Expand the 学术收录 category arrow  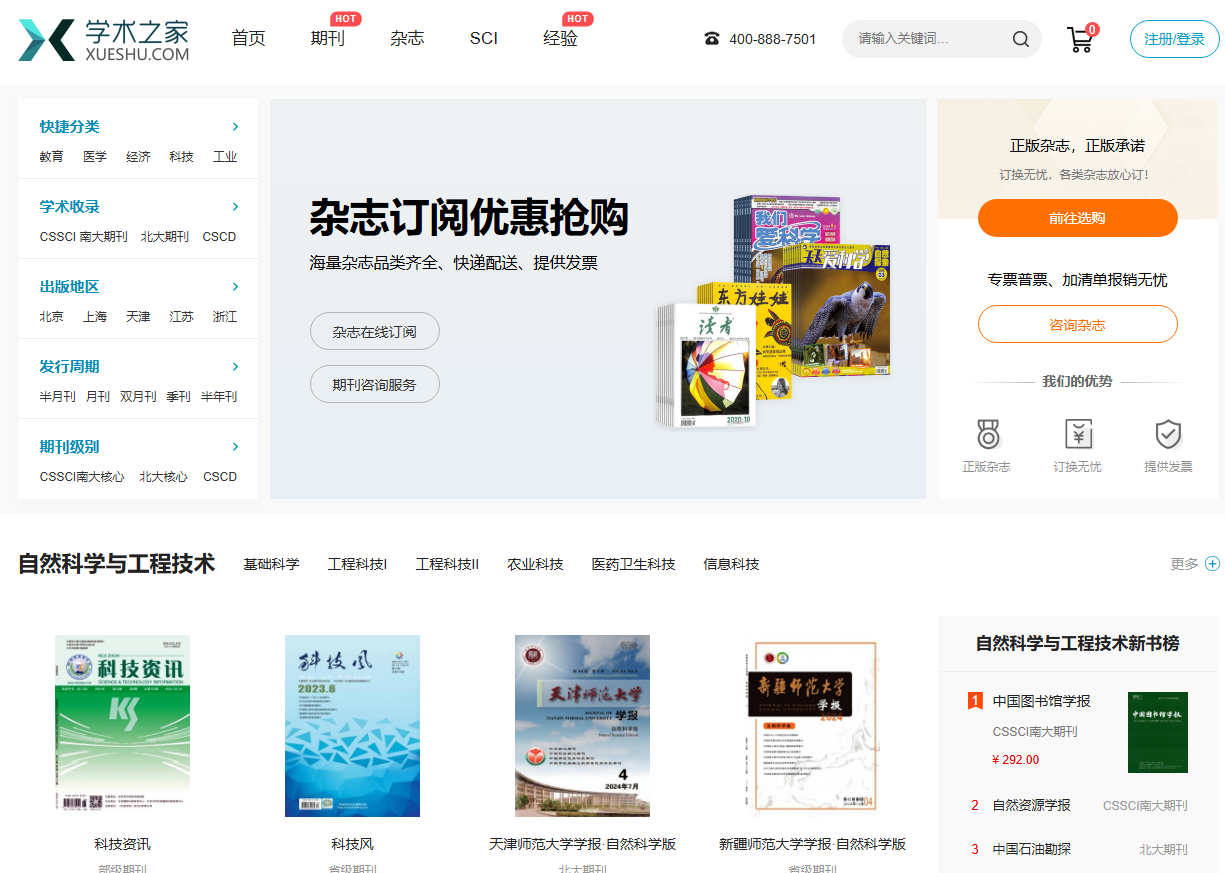click(236, 207)
